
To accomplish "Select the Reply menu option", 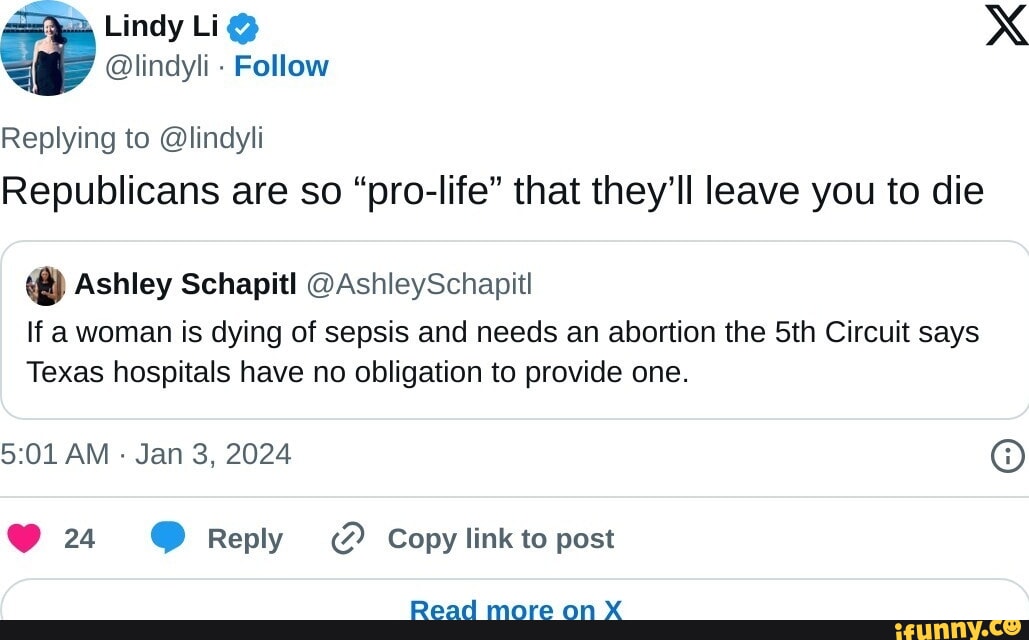I will 245,537.
